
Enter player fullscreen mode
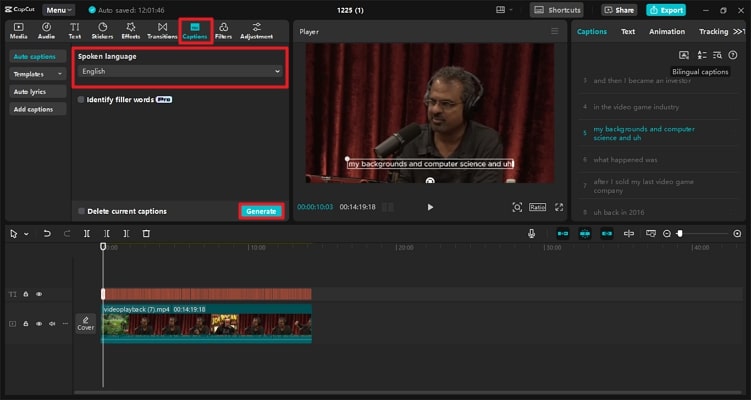[559, 207]
